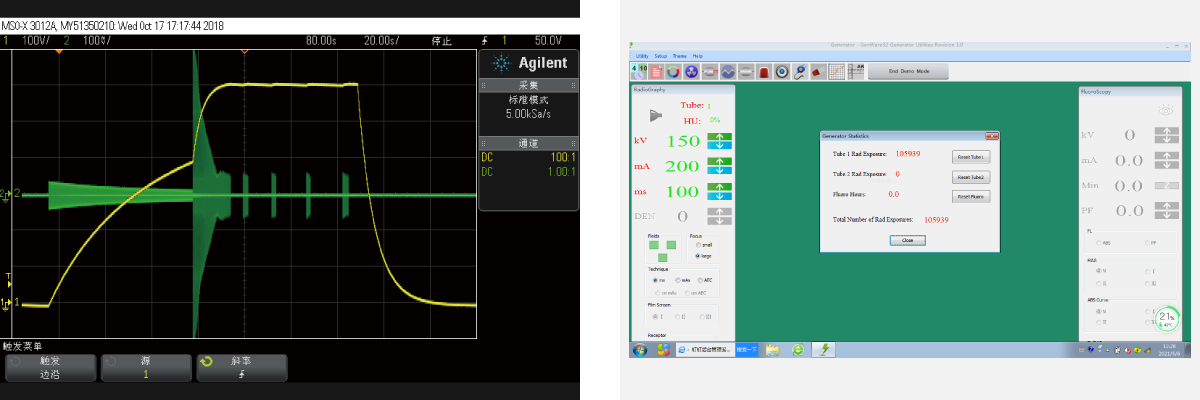Open Windows Start button
1200x400 pixels.
(639, 350)
